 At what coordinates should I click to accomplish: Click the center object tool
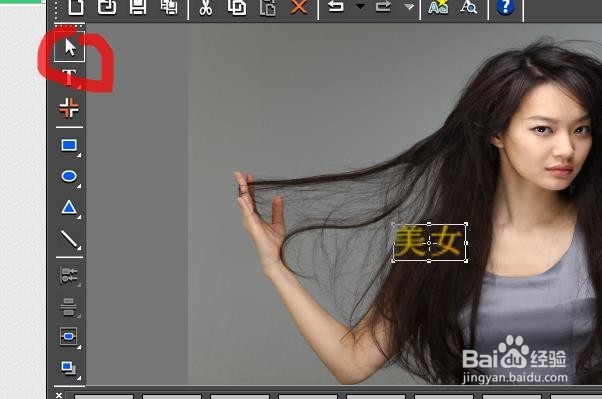click(69, 337)
